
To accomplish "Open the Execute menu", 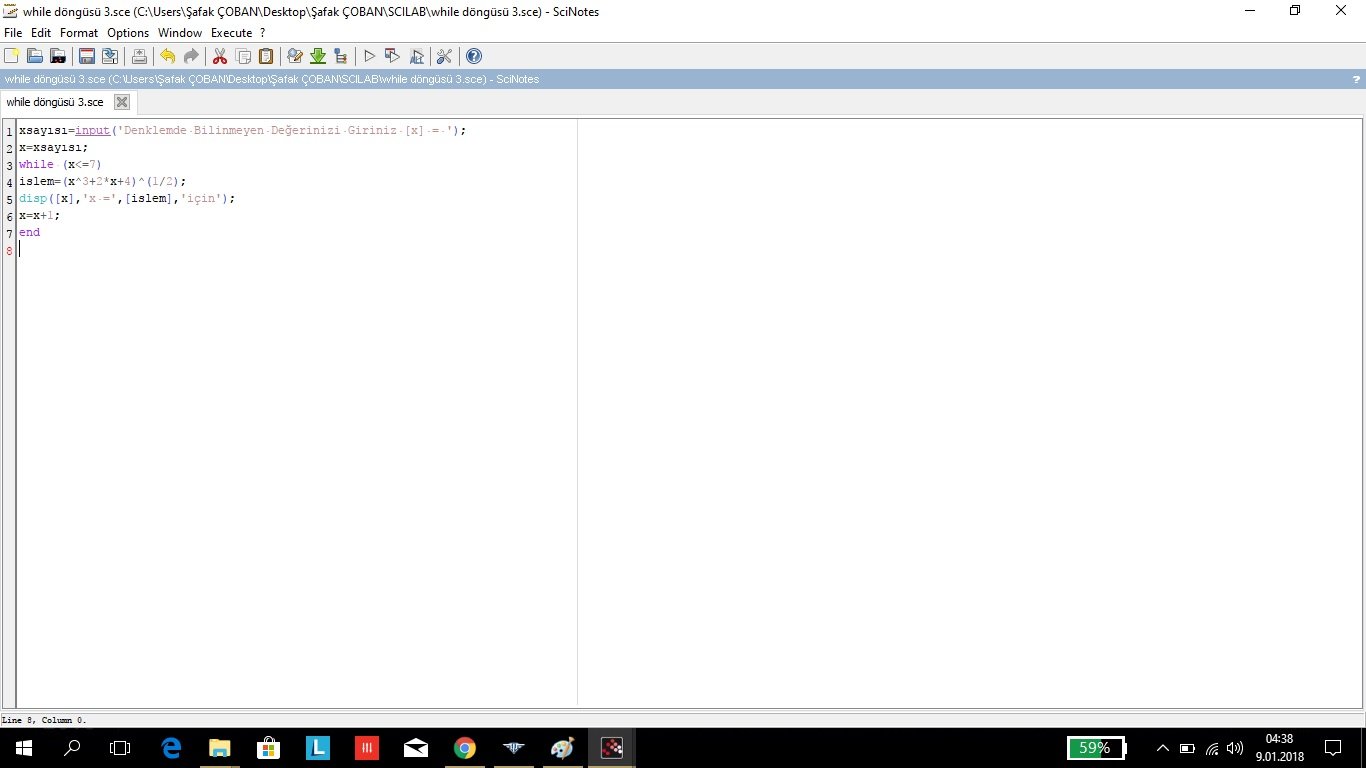I will click(231, 33).
